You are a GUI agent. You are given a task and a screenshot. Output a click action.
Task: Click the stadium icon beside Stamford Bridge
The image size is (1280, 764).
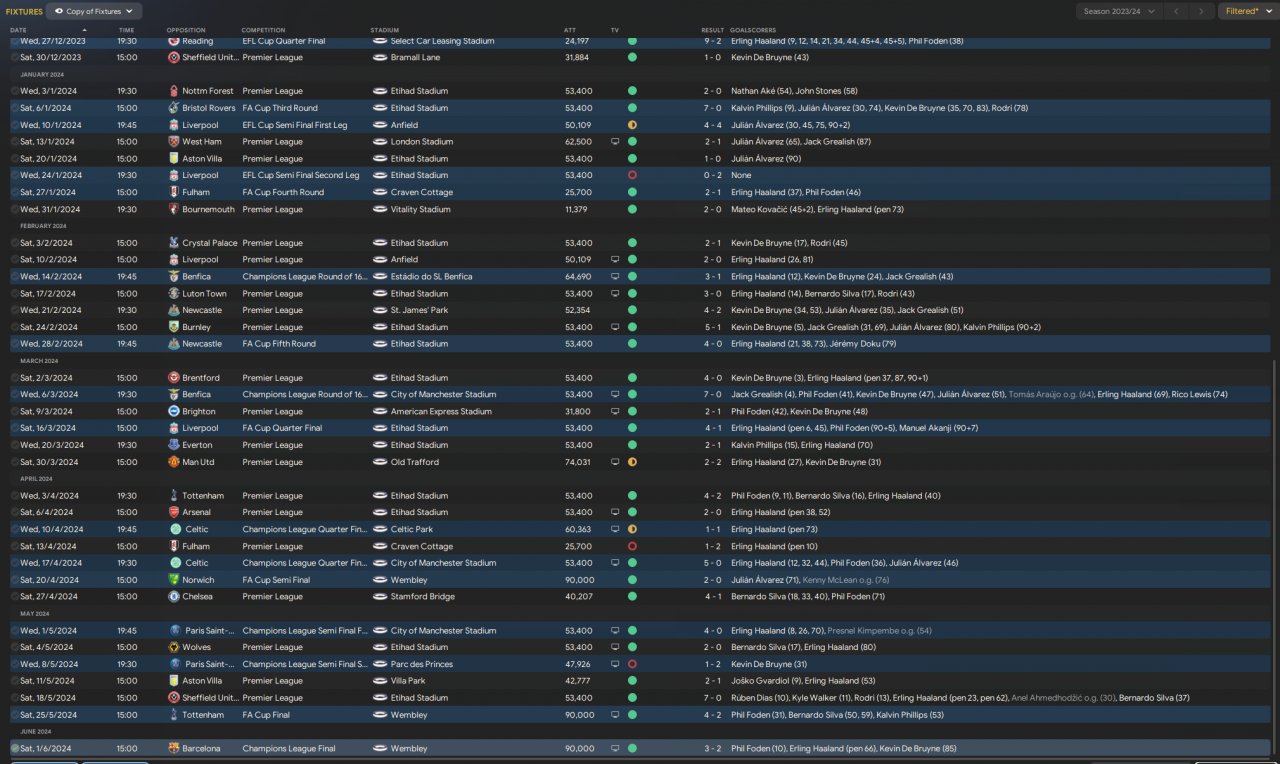(379, 597)
